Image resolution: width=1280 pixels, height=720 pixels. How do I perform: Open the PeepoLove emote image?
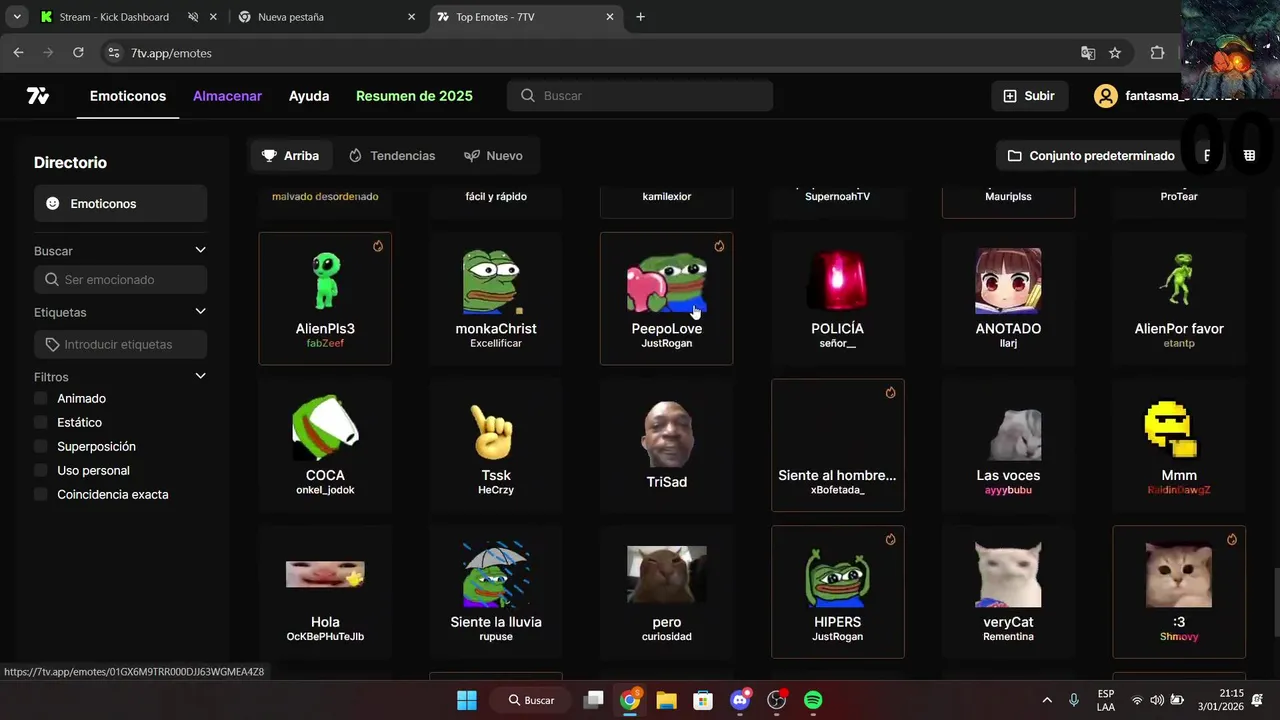[x=667, y=282]
